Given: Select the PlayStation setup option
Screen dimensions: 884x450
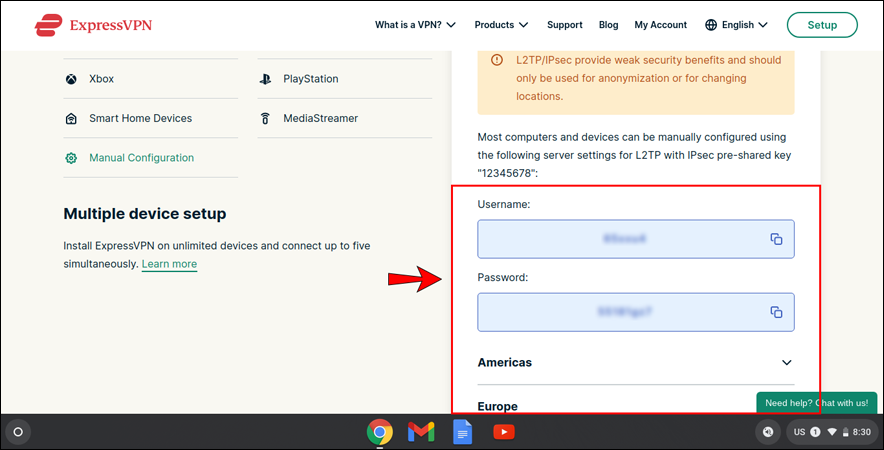Looking at the screenshot, I should (x=344, y=79).
